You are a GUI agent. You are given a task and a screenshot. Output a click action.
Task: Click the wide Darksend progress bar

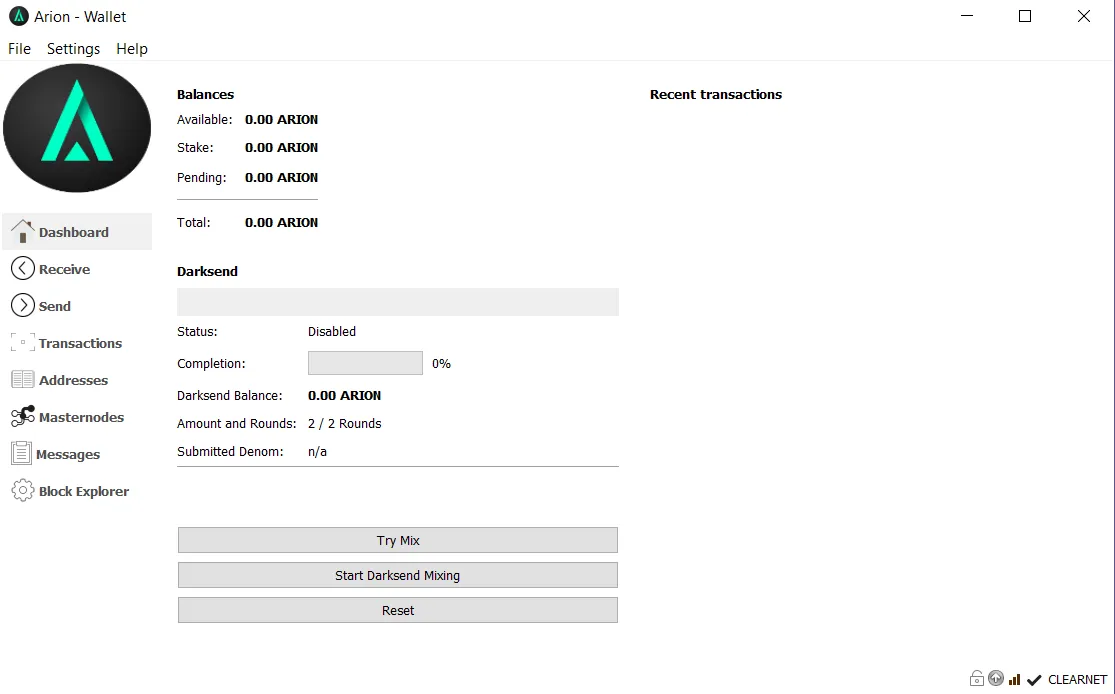coord(398,302)
